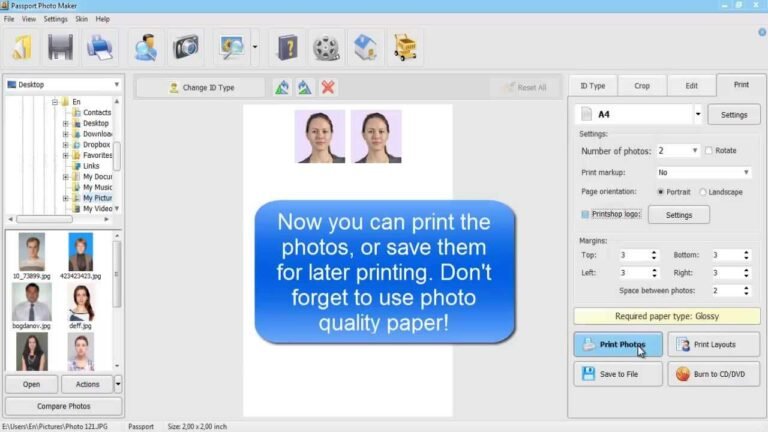Select Portrait page orientation
The width and height of the screenshot is (768, 432).
[660, 192]
